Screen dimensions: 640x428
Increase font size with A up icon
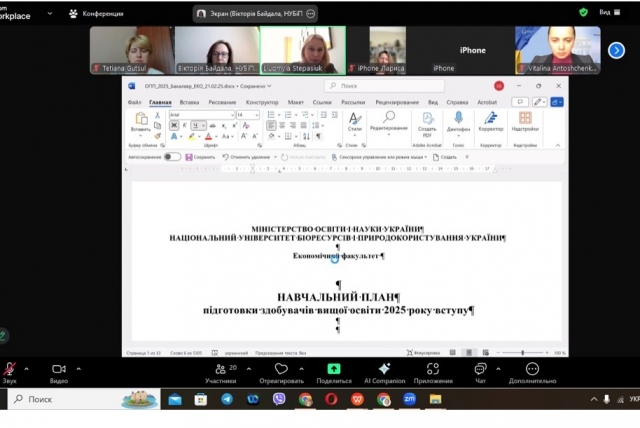[x=244, y=136]
